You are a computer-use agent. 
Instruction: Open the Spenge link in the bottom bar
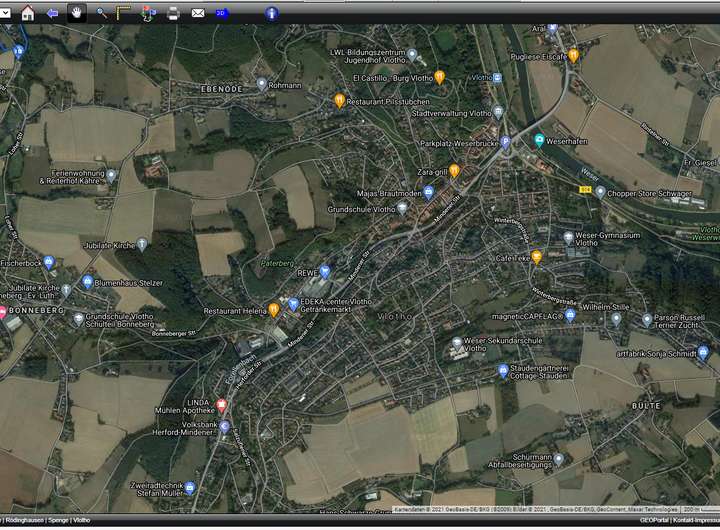click(56, 520)
